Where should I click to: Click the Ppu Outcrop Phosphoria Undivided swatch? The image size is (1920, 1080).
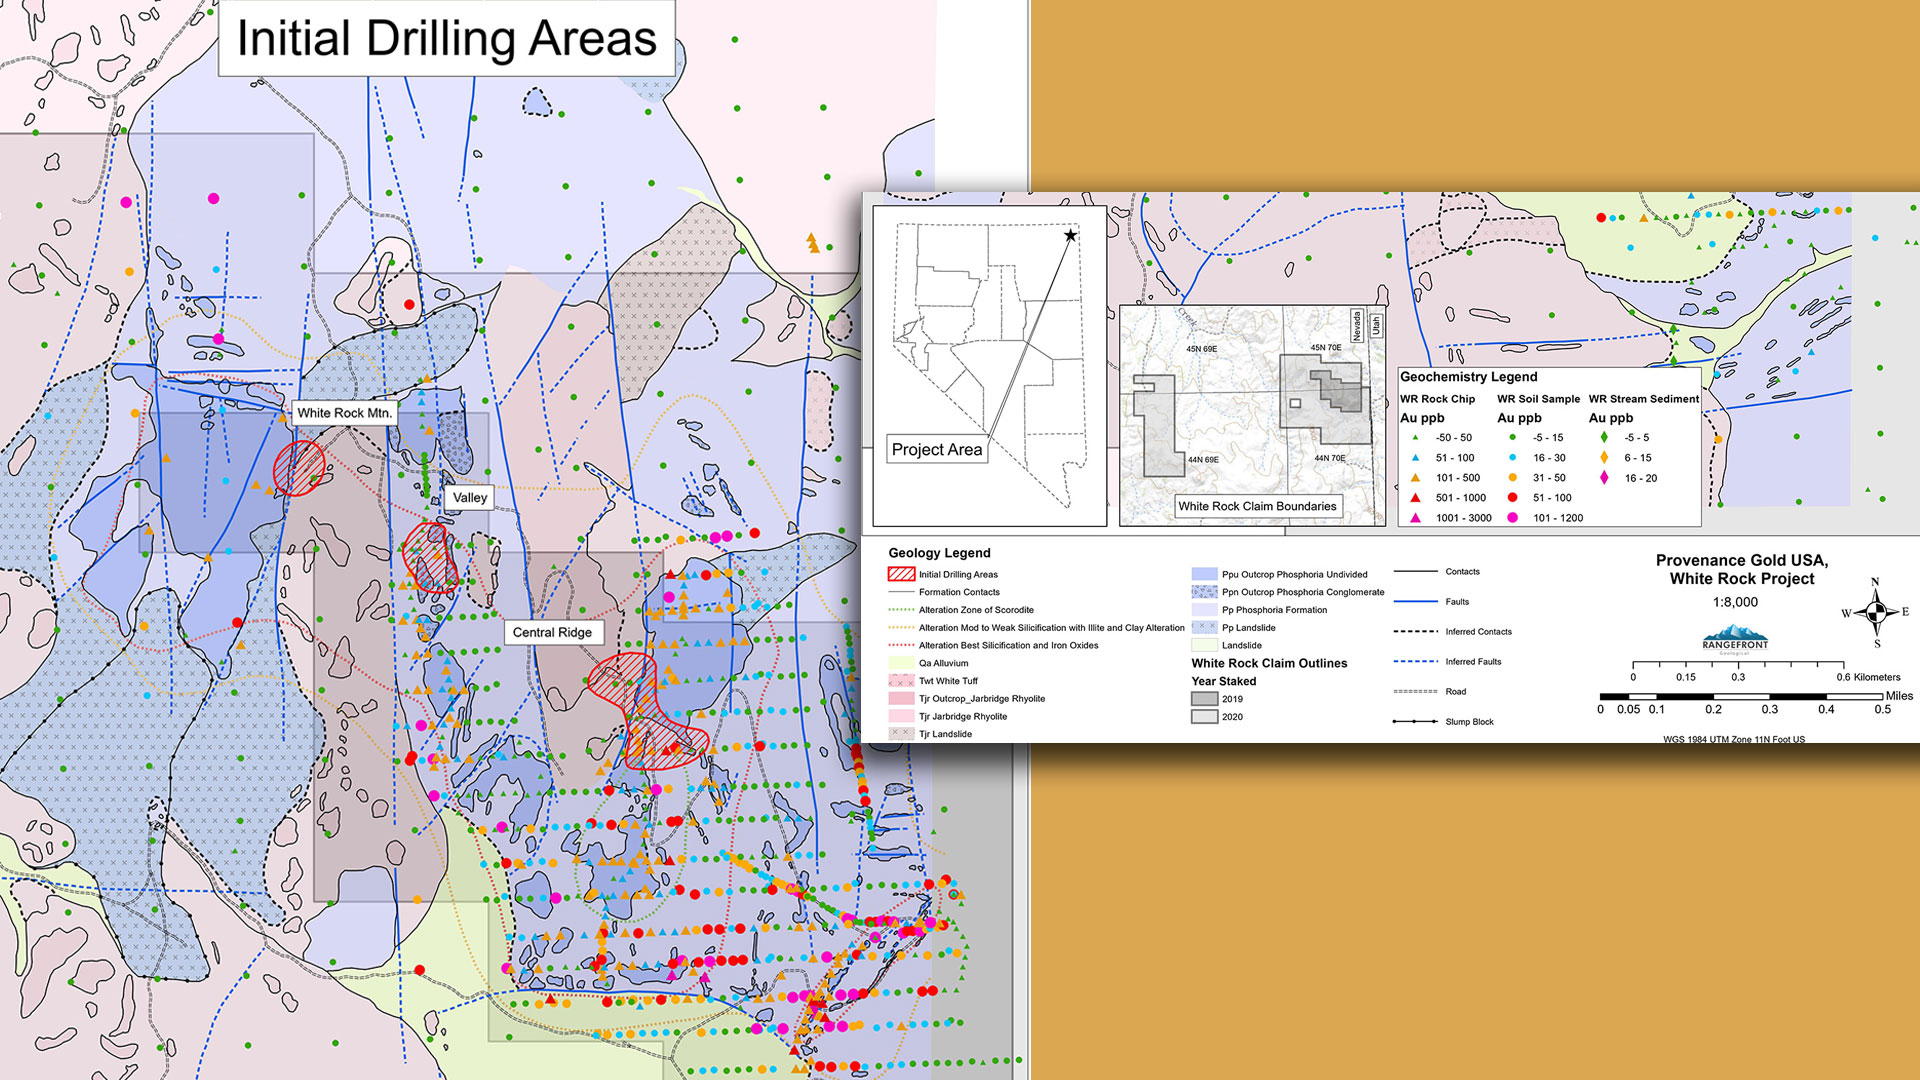[1204, 574]
